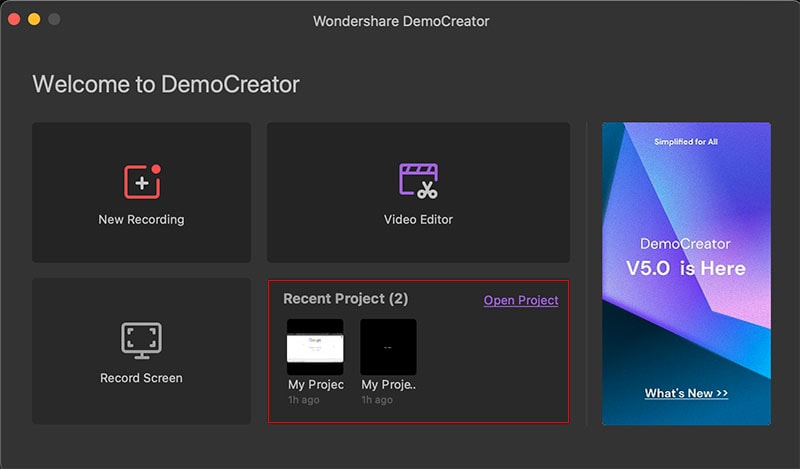Select the Record Screen label

pyautogui.click(x=141, y=378)
